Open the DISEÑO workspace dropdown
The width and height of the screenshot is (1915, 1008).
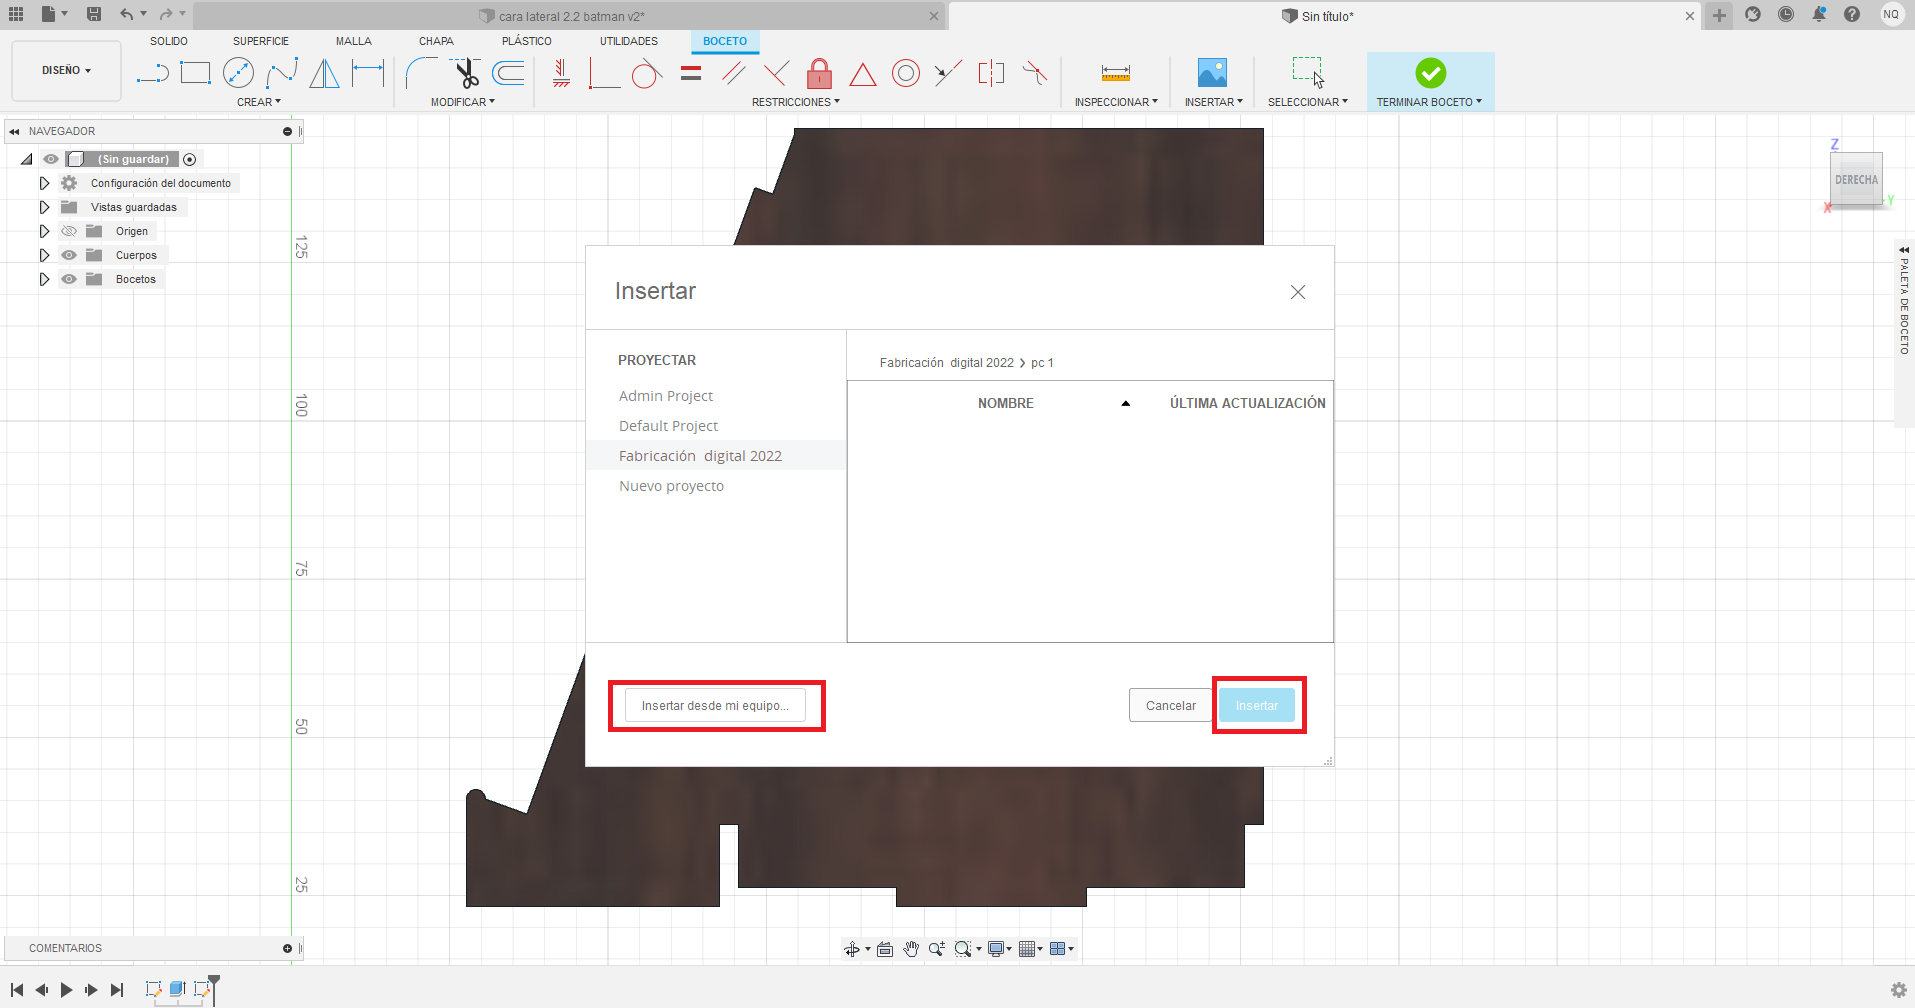click(66, 71)
